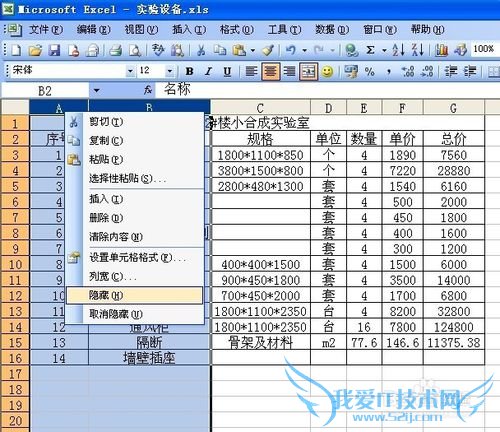Screen dimensions: 500x432
Task: Open the 文件(F) menu
Action: pyautogui.click(x=46, y=30)
